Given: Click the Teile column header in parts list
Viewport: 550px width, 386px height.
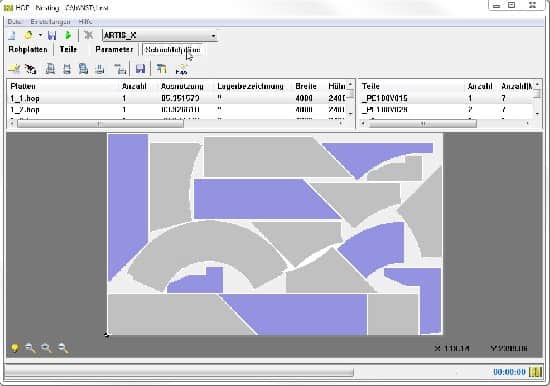Looking at the screenshot, I should [371, 86].
